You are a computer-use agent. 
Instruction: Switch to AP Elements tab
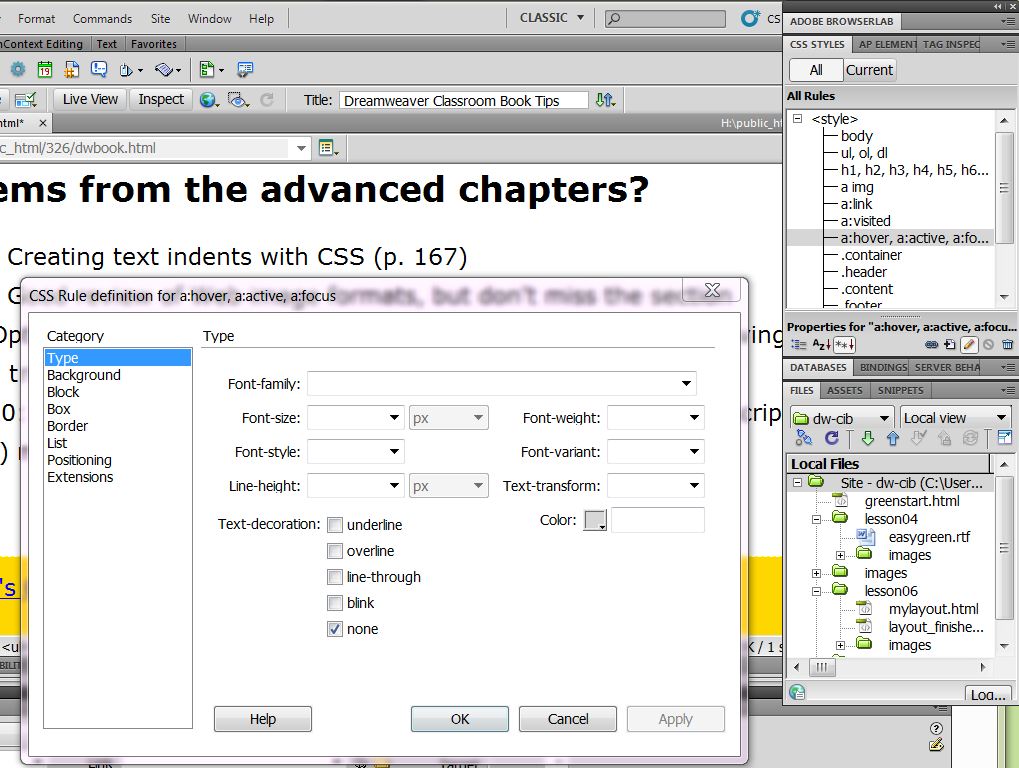click(x=886, y=44)
